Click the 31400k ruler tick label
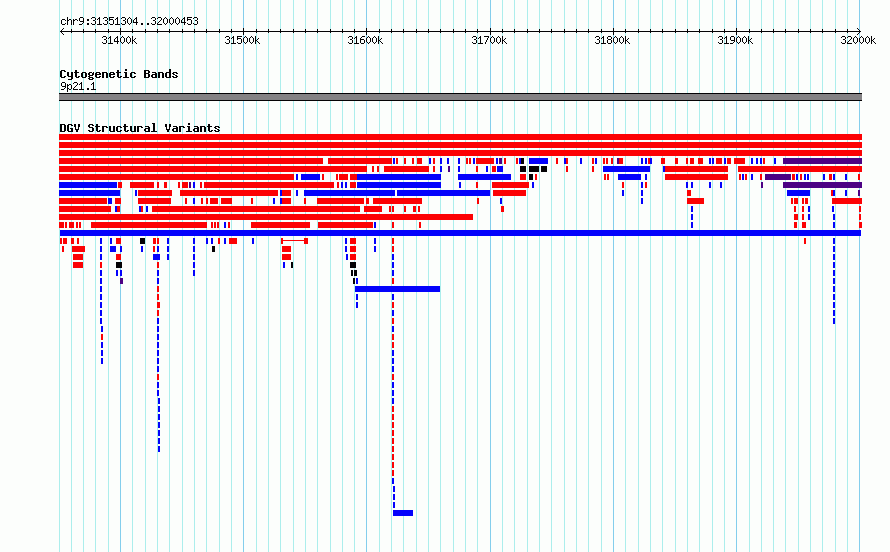The image size is (890, 552). point(119,40)
